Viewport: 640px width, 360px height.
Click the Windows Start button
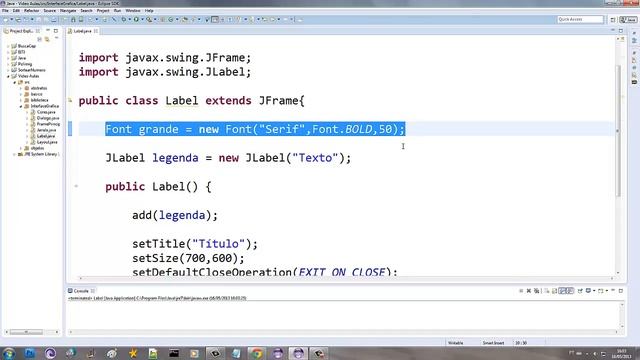(x=9, y=353)
